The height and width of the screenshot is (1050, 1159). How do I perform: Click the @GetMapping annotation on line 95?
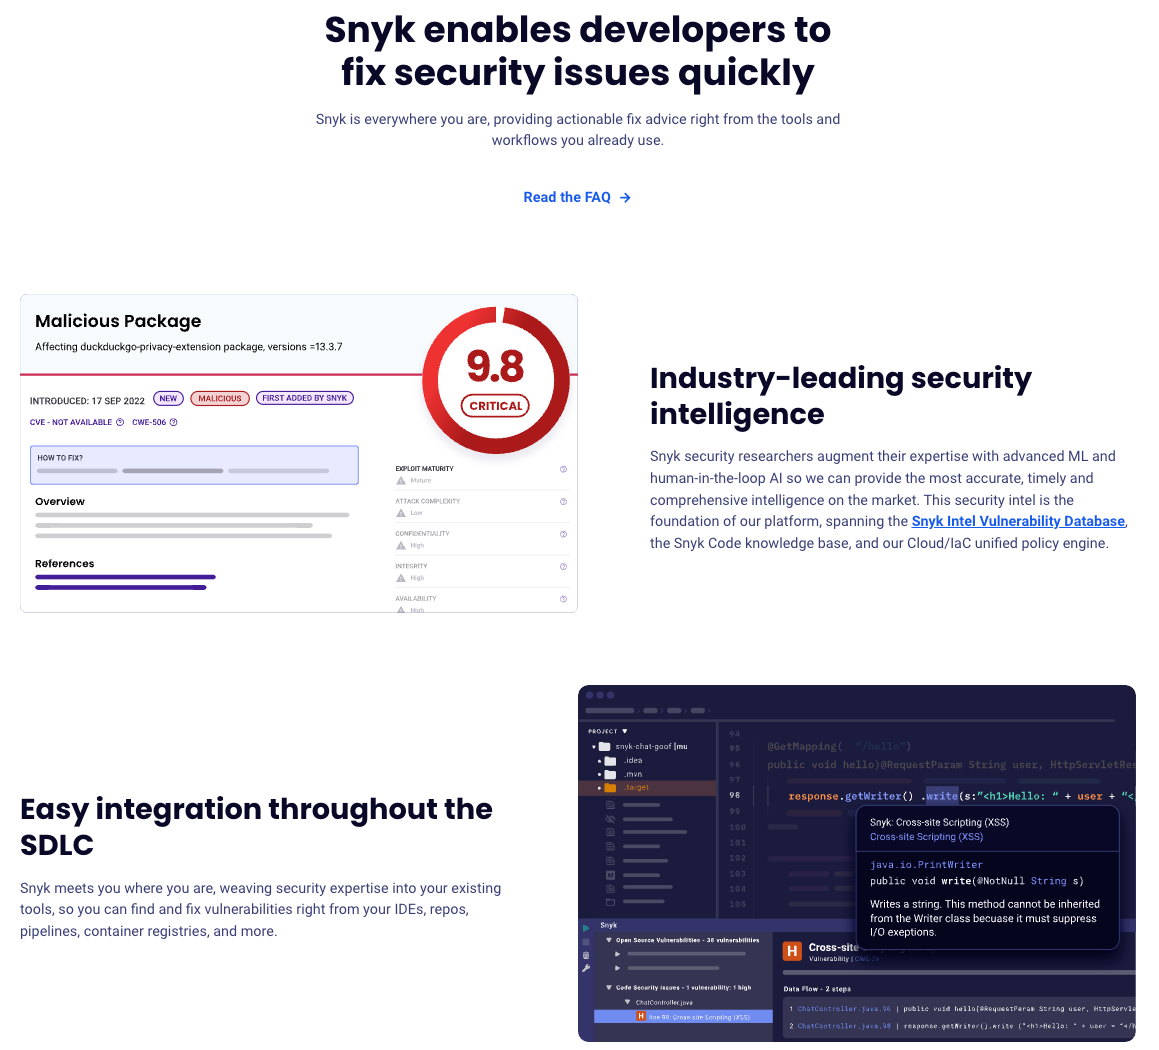click(804, 746)
